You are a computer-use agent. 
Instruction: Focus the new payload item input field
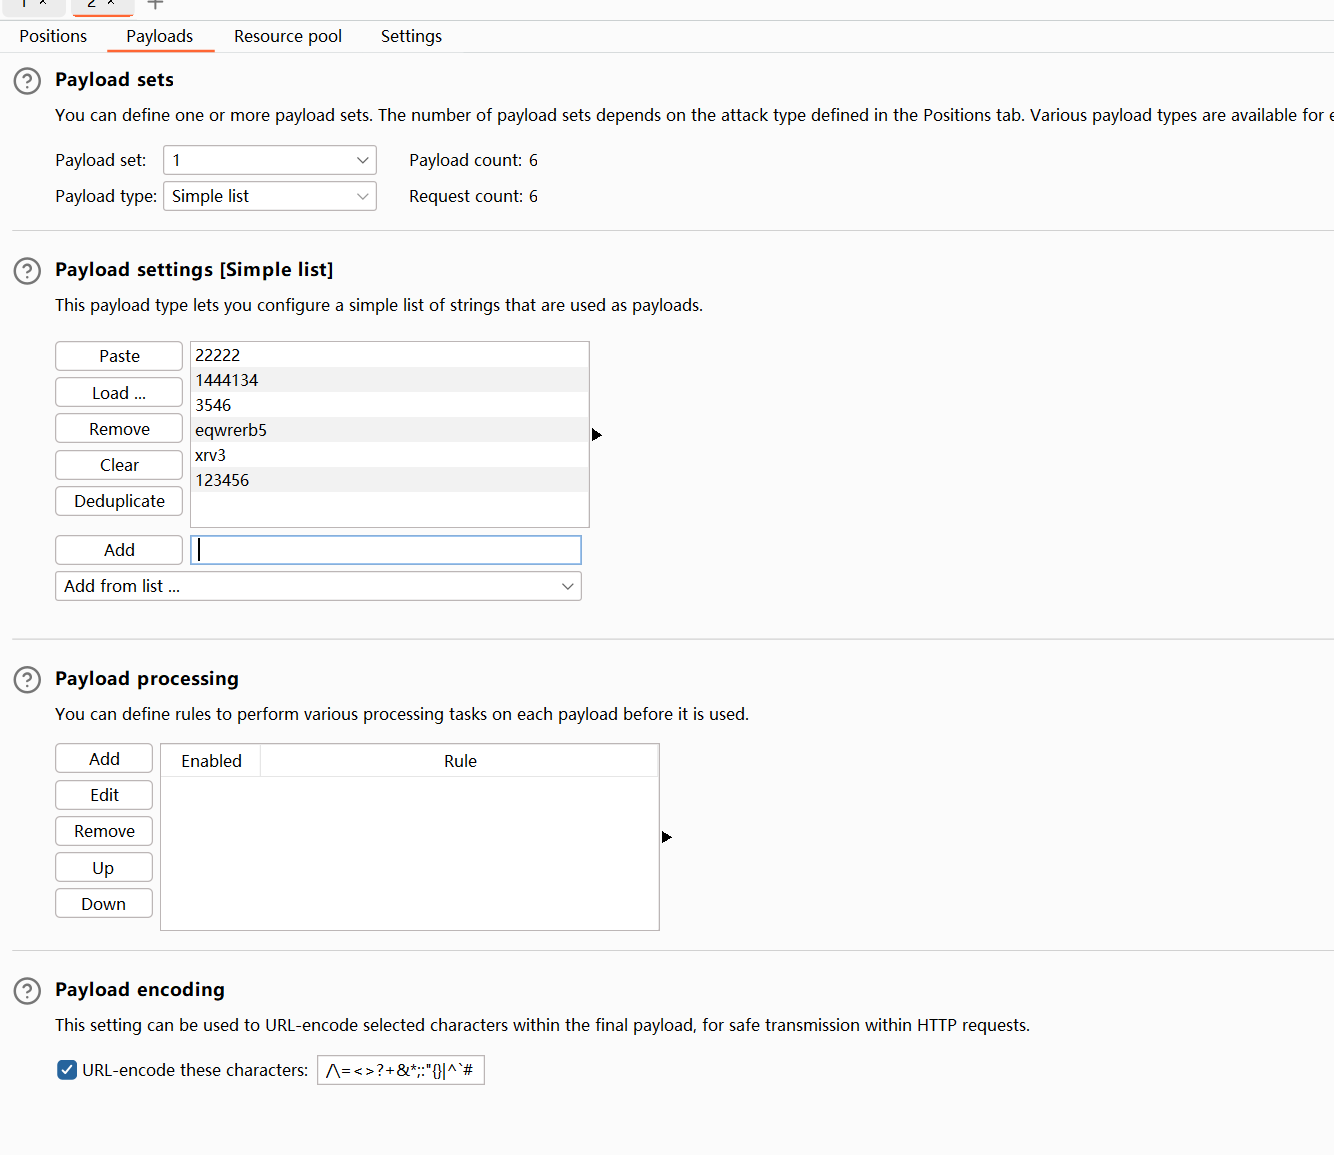(x=386, y=550)
